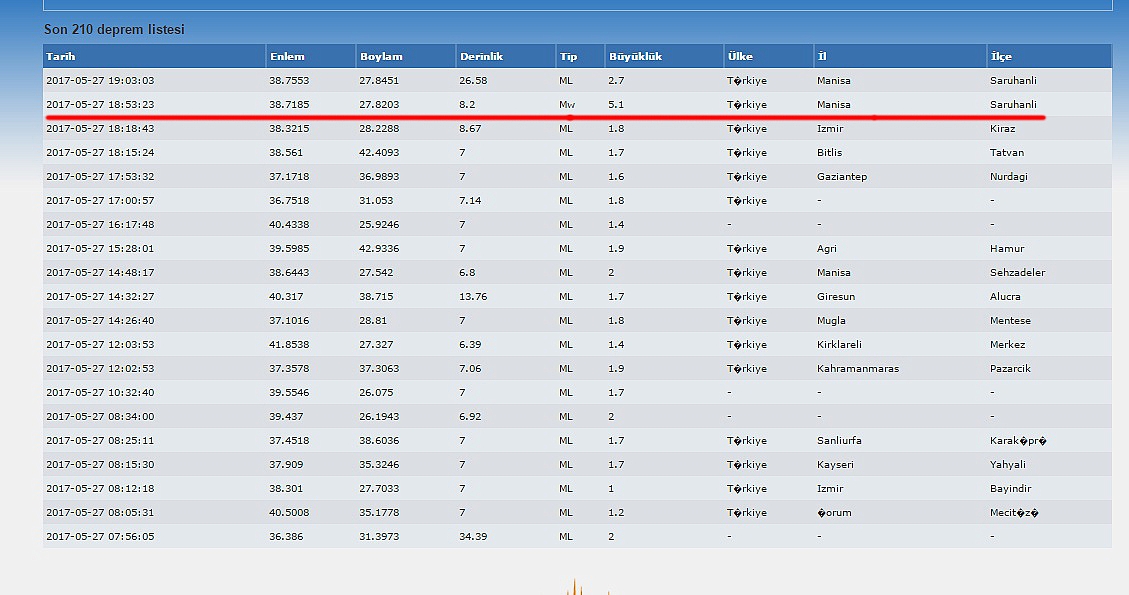The height and width of the screenshot is (595, 1129).
Task: Click the Yahyali district cell
Action: pyautogui.click(x=1007, y=465)
